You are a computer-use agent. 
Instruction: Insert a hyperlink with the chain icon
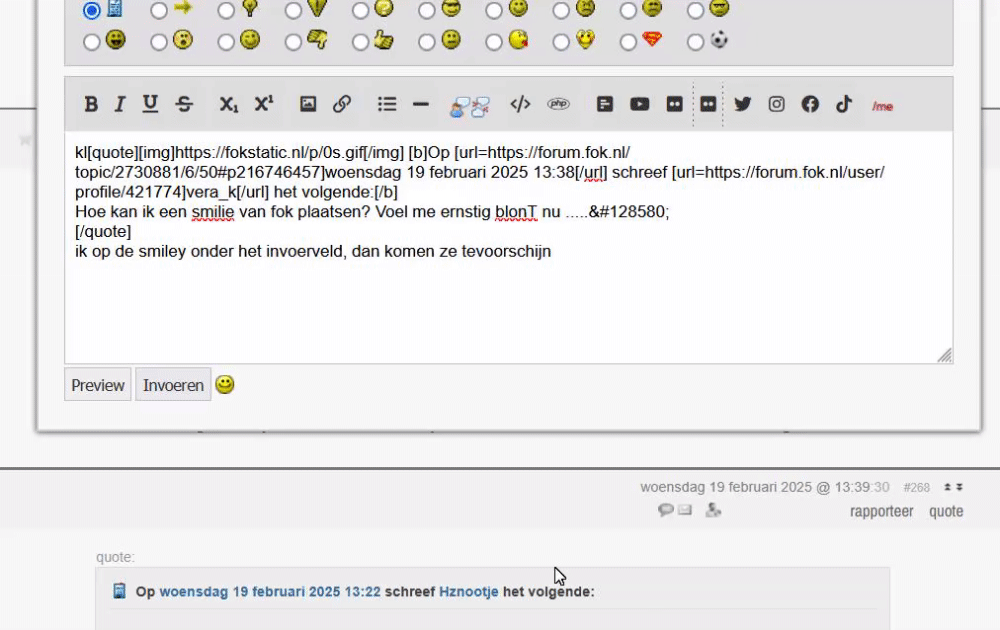click(342, 104)
